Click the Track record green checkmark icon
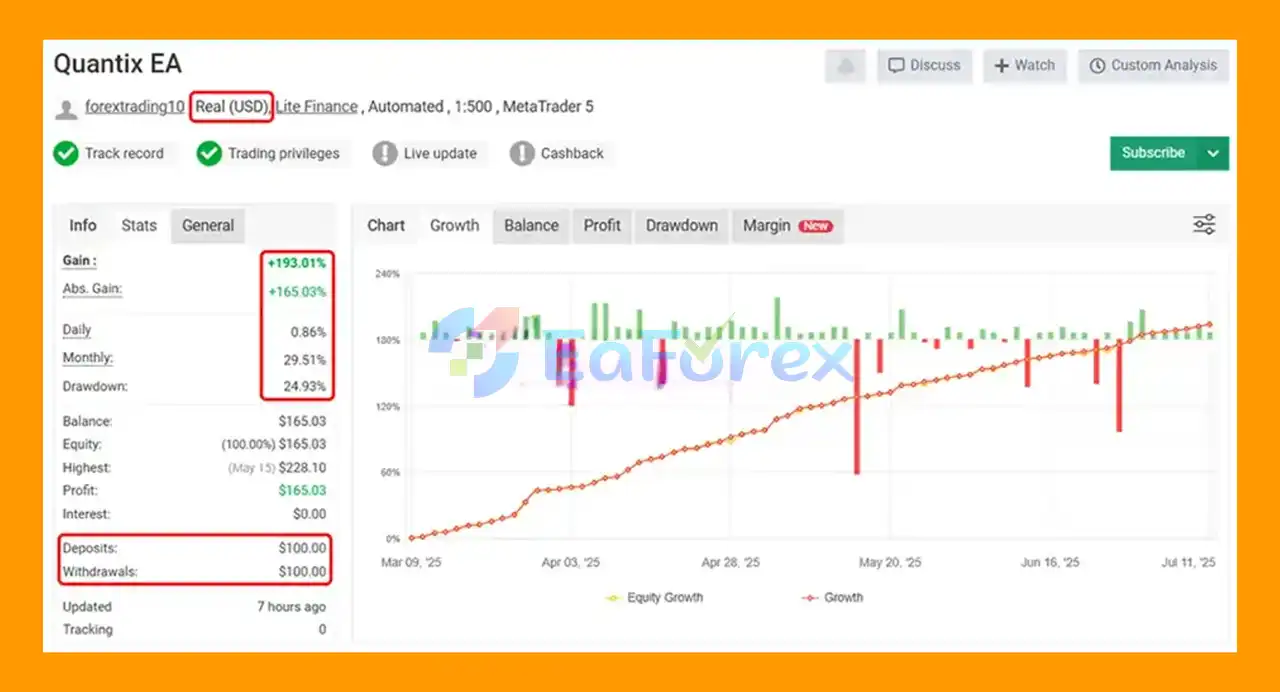The height and width of the screenshot is (692, 1280). click(66, 153)
